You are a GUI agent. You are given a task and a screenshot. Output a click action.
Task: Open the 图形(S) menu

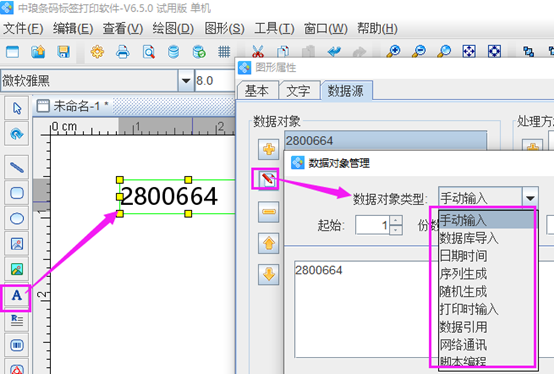pos(224,29)
